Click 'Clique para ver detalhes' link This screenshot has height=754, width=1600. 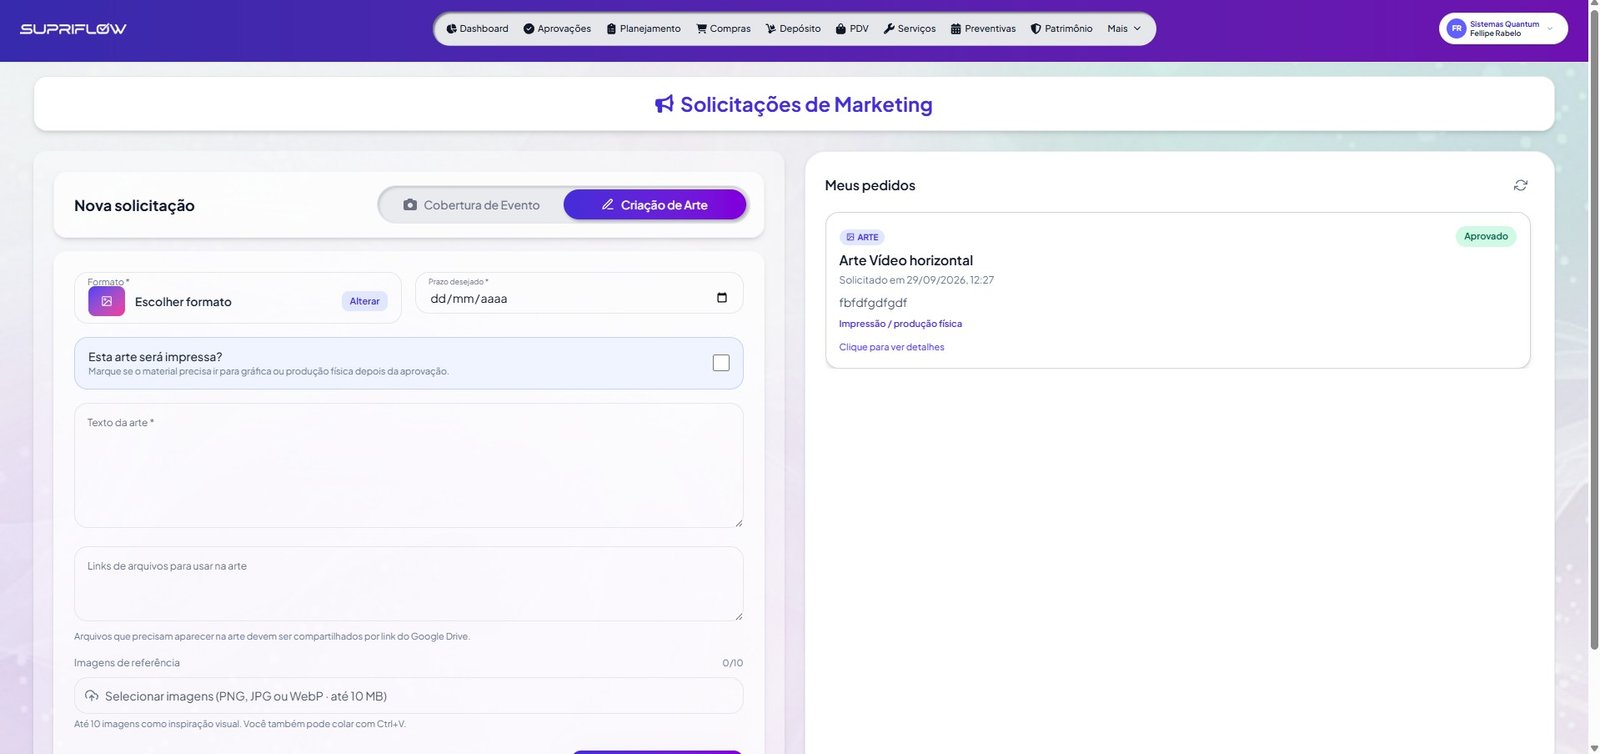[x=892, y=347]
